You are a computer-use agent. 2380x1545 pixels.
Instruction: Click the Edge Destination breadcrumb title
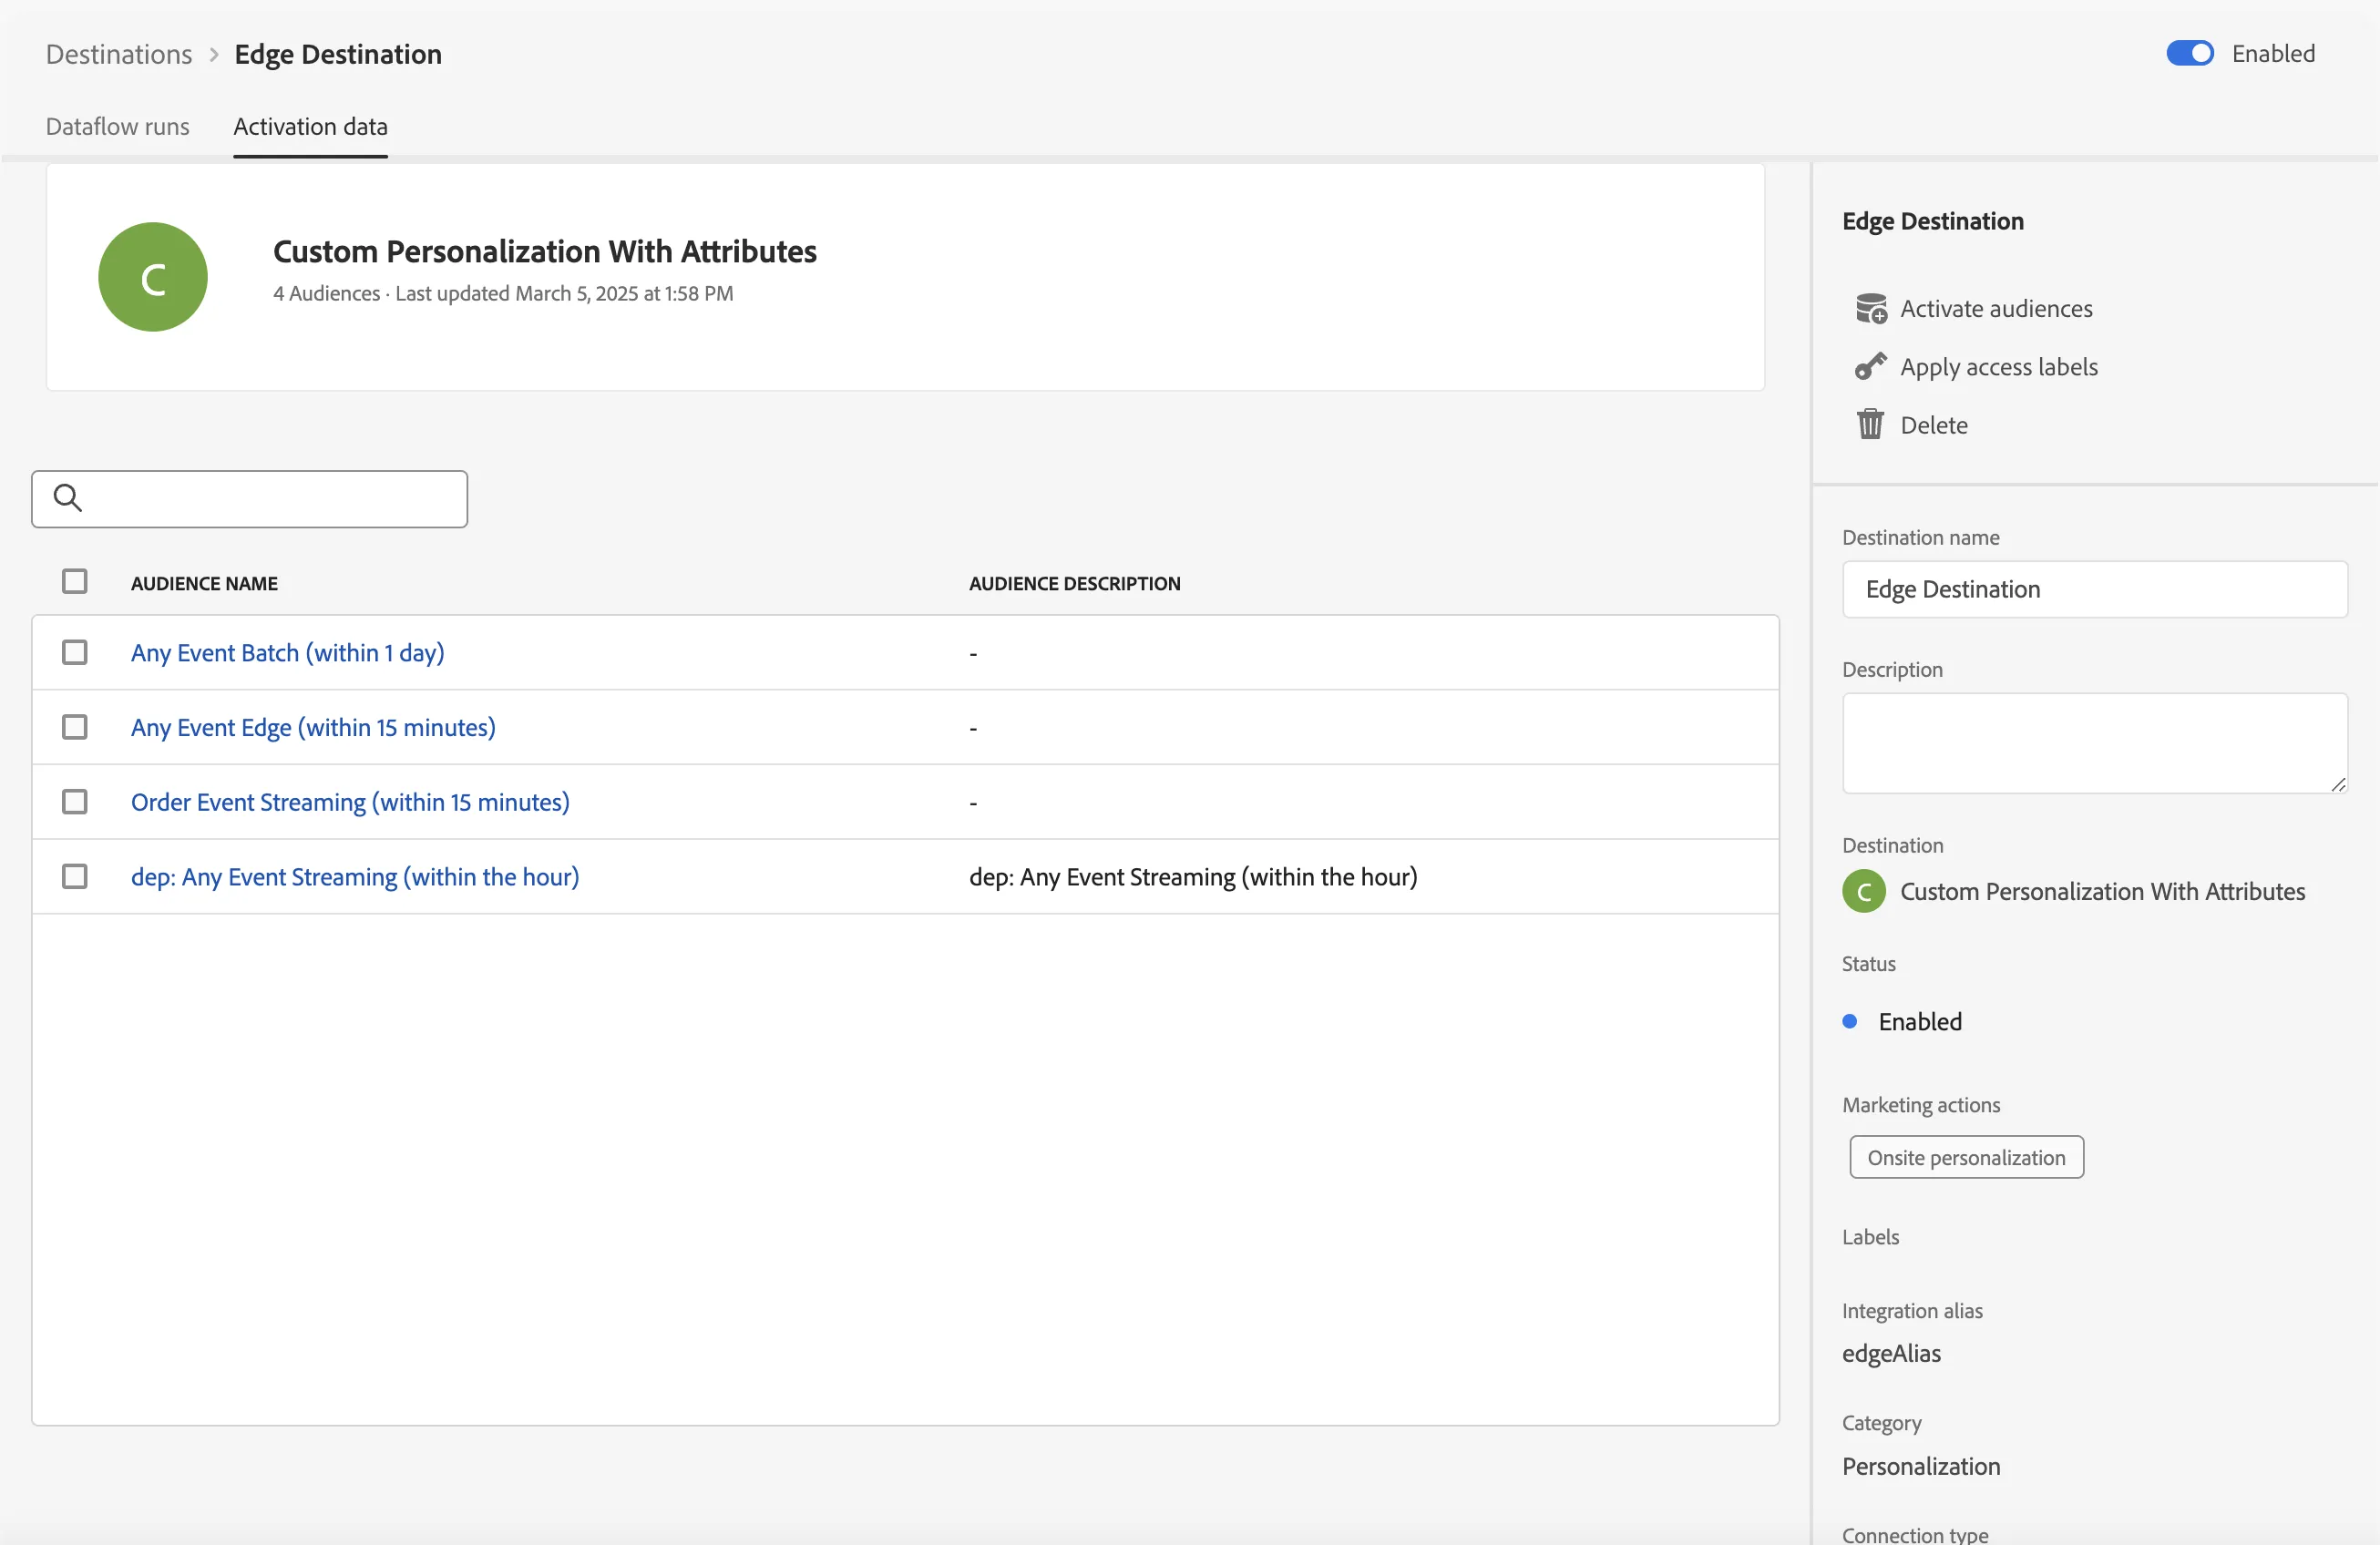pos(338,55)
